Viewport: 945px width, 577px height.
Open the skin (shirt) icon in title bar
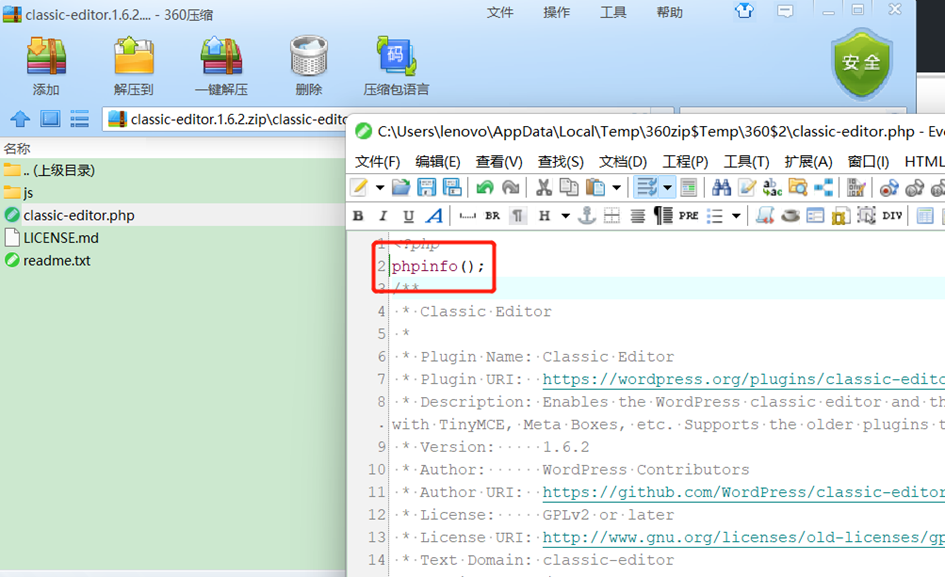click(744, 10)
